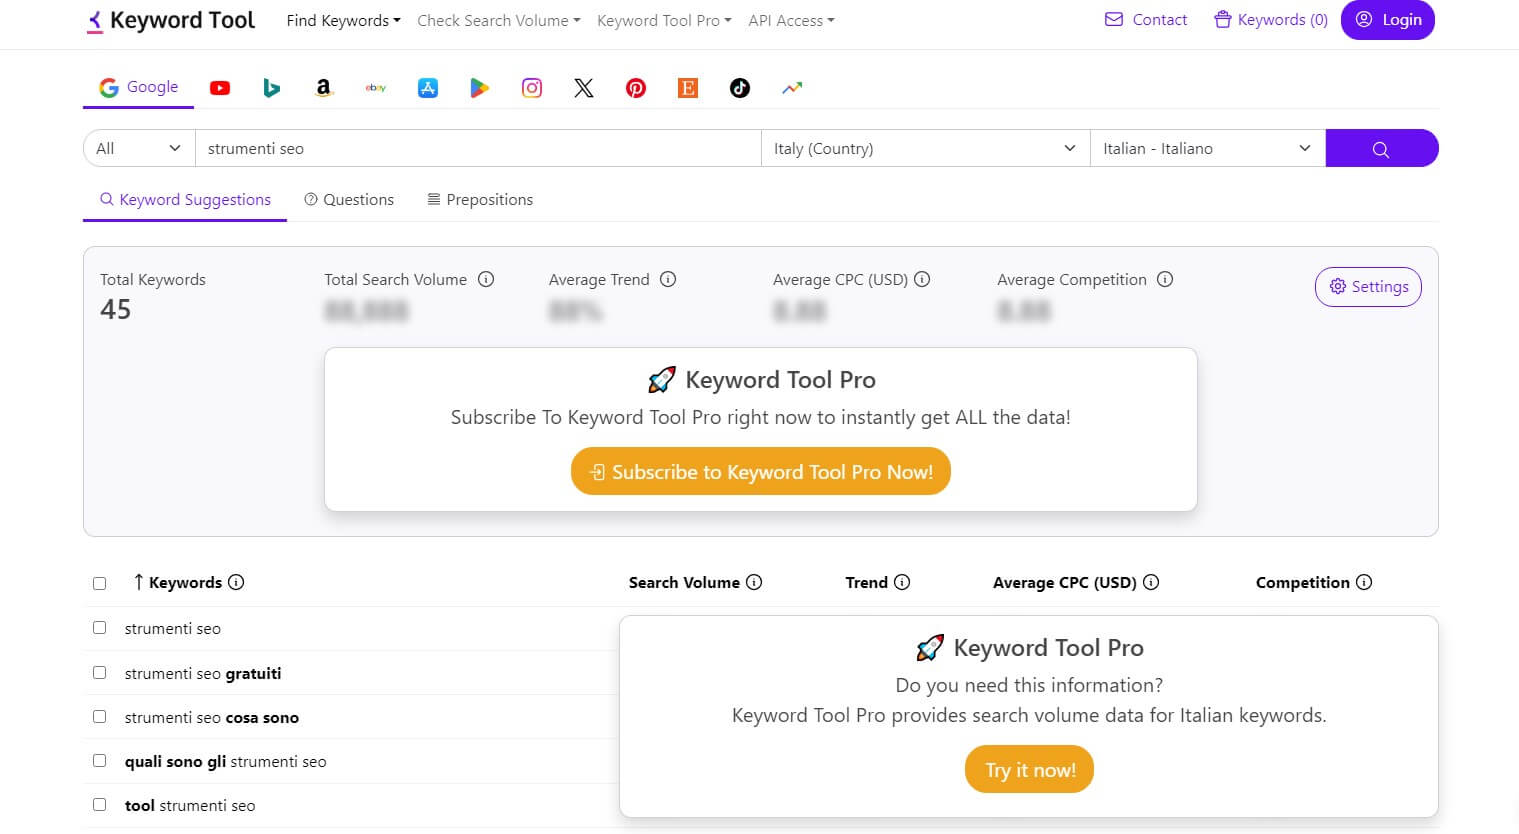
Task: Switch to Instagram keyword source
Action: tap(532, 88)
